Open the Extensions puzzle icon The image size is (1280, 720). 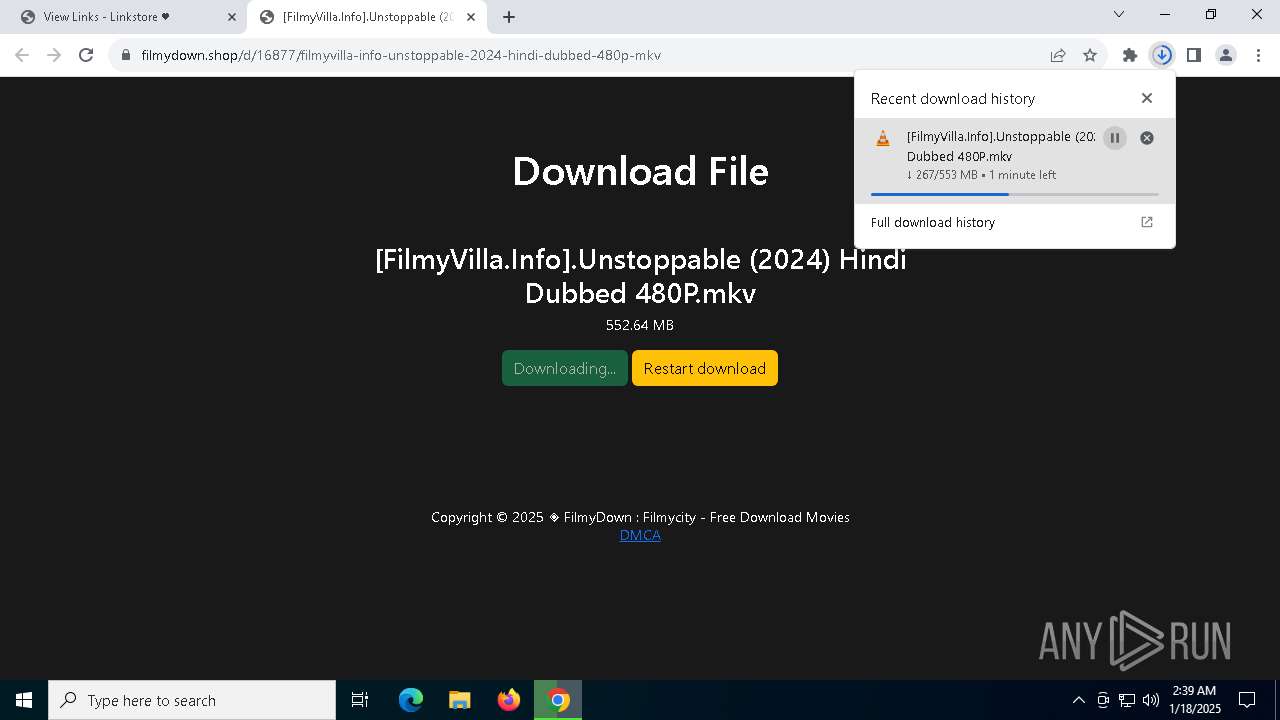point(1130,55)
